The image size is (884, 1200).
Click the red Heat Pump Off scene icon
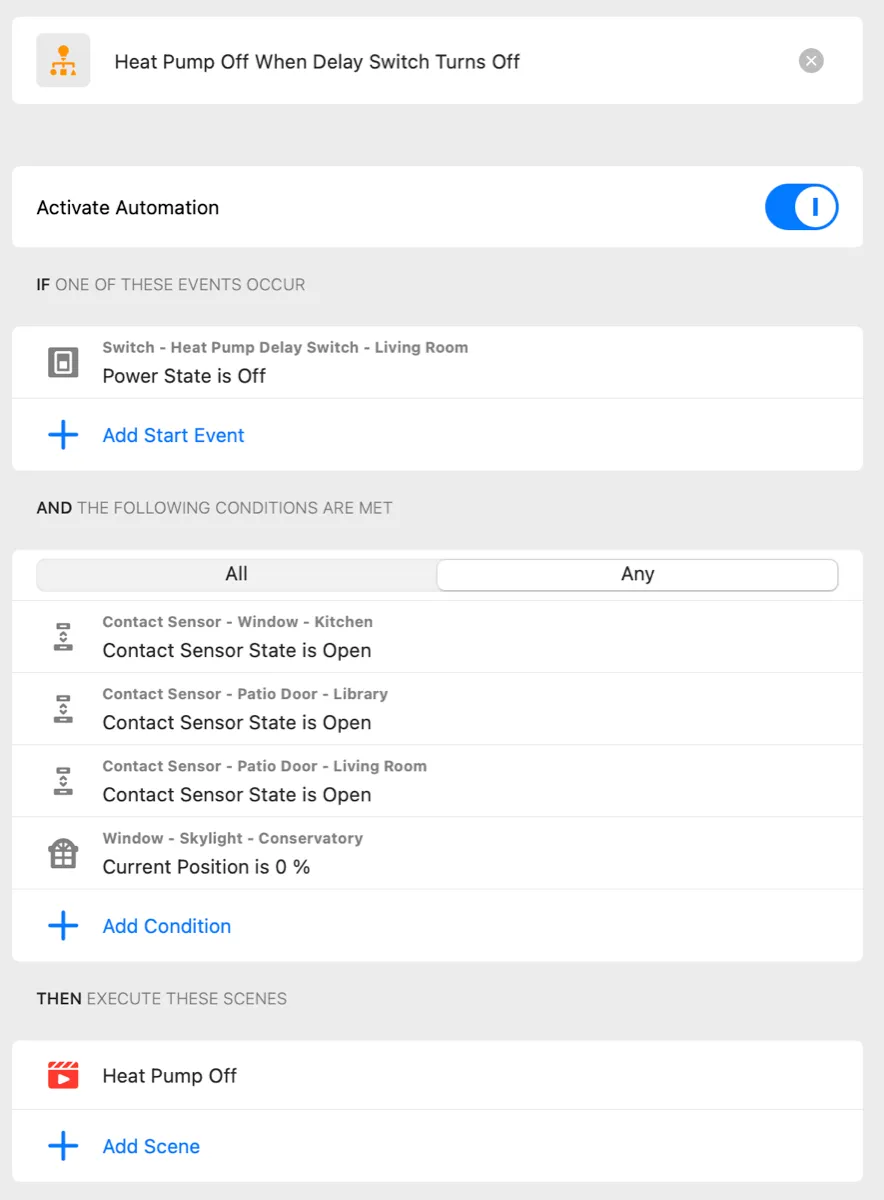click(63, 1075)
